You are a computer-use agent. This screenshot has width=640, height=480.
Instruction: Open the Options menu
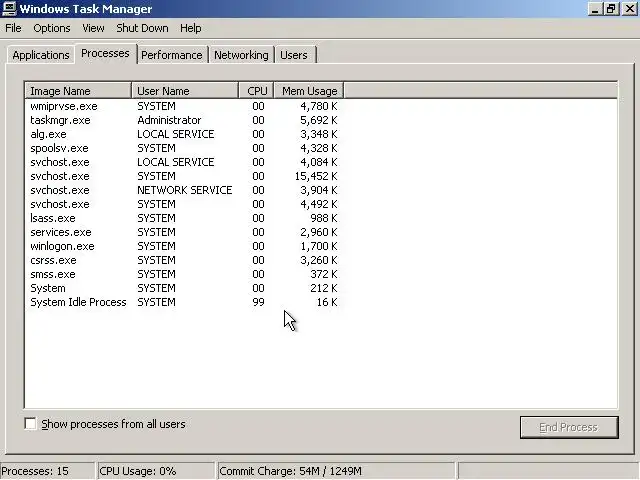[52, 28]
